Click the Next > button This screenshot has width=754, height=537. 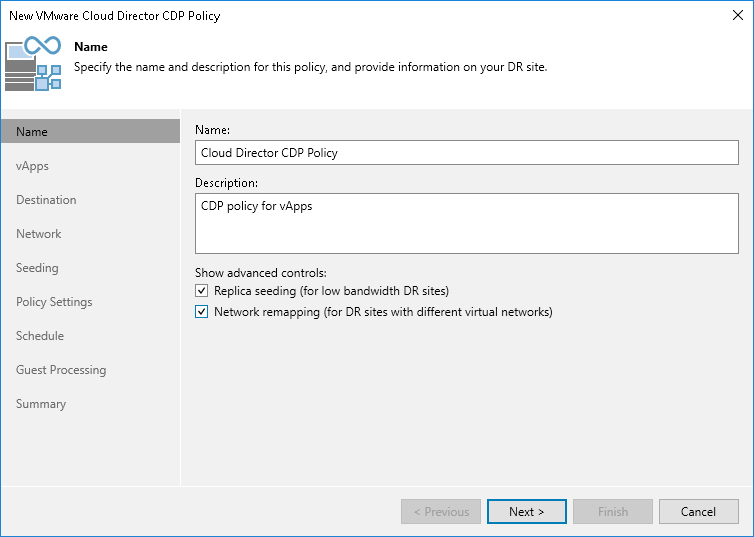pyautogui.click(x=527, y=512)
